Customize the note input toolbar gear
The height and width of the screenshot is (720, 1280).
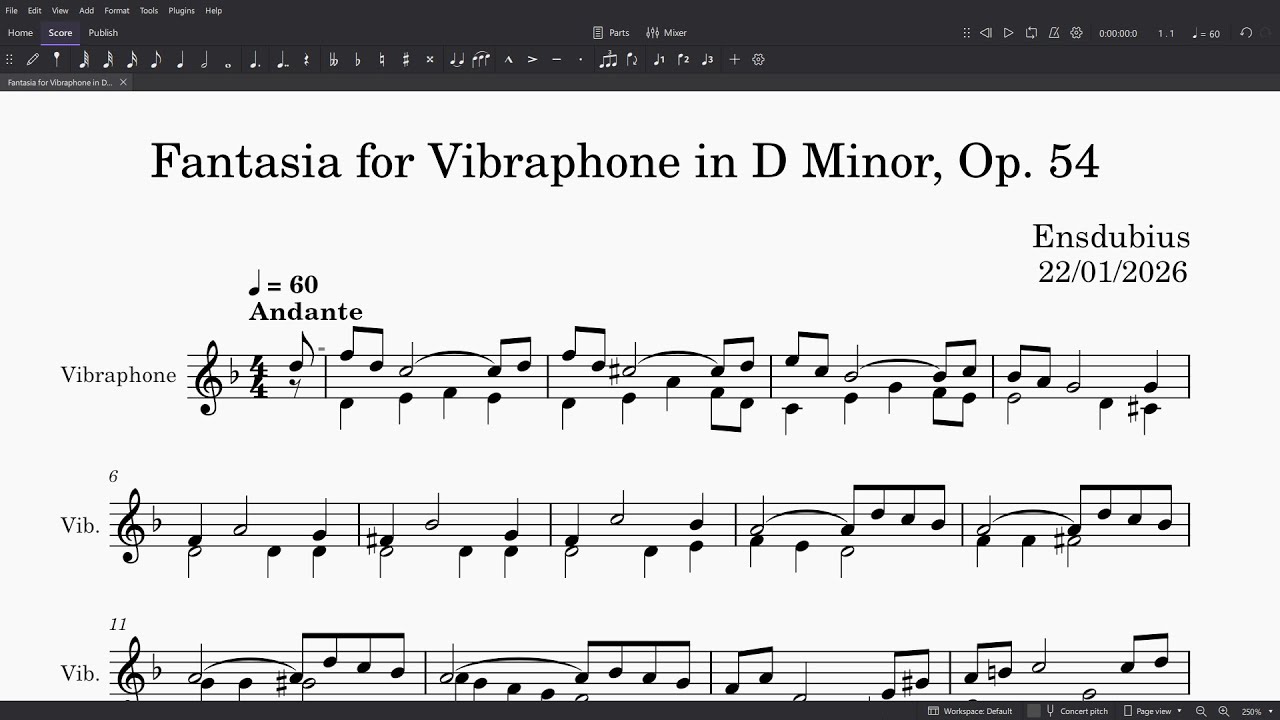tap(758, 60)
